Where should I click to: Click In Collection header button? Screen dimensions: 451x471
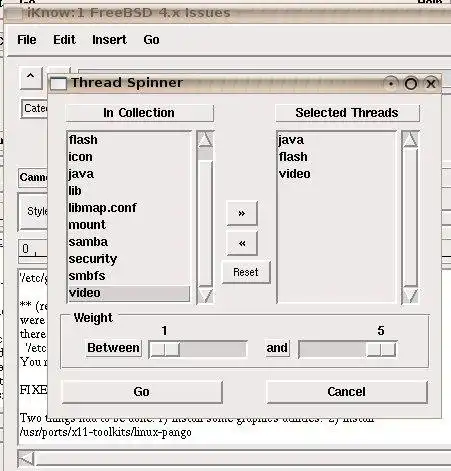click(x=139, y=113)
